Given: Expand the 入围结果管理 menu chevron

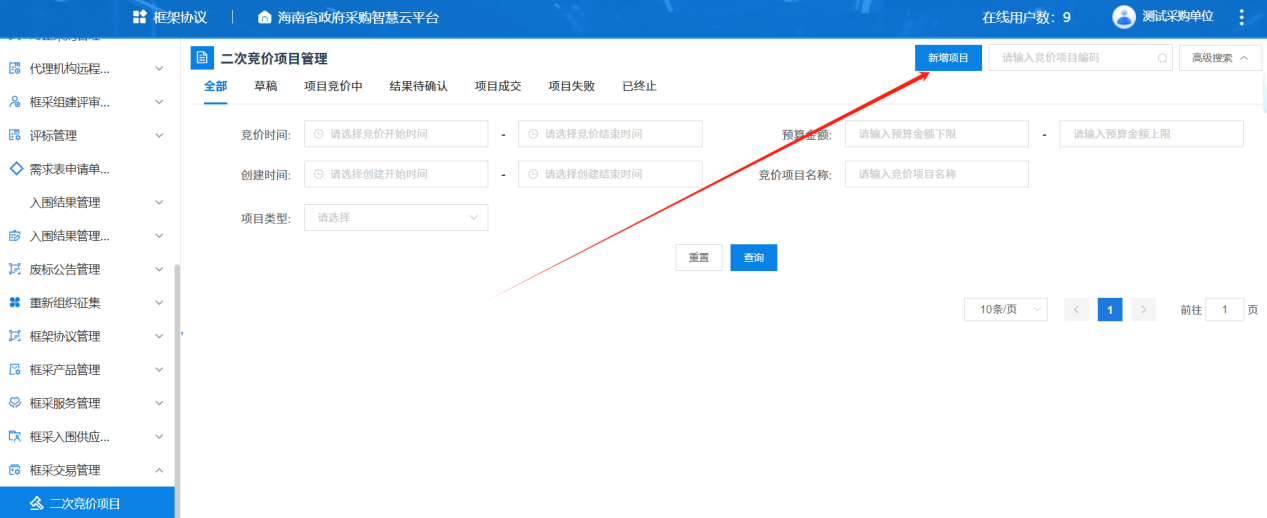Looking at the screenshot, I should coord(159,202).
